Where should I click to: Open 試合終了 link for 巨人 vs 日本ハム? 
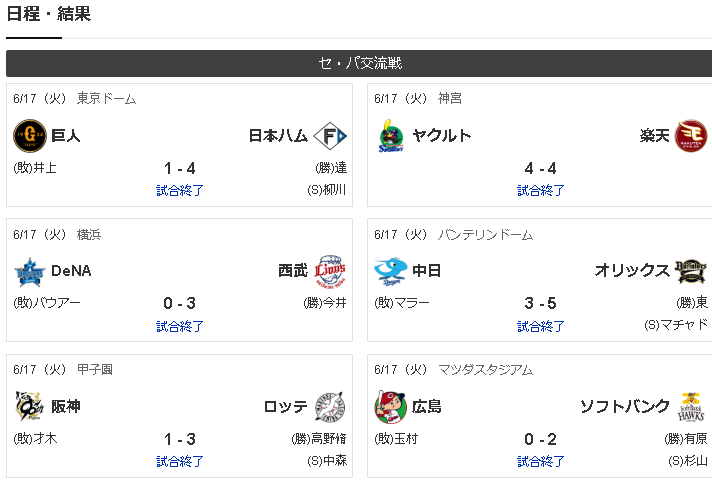180,190
